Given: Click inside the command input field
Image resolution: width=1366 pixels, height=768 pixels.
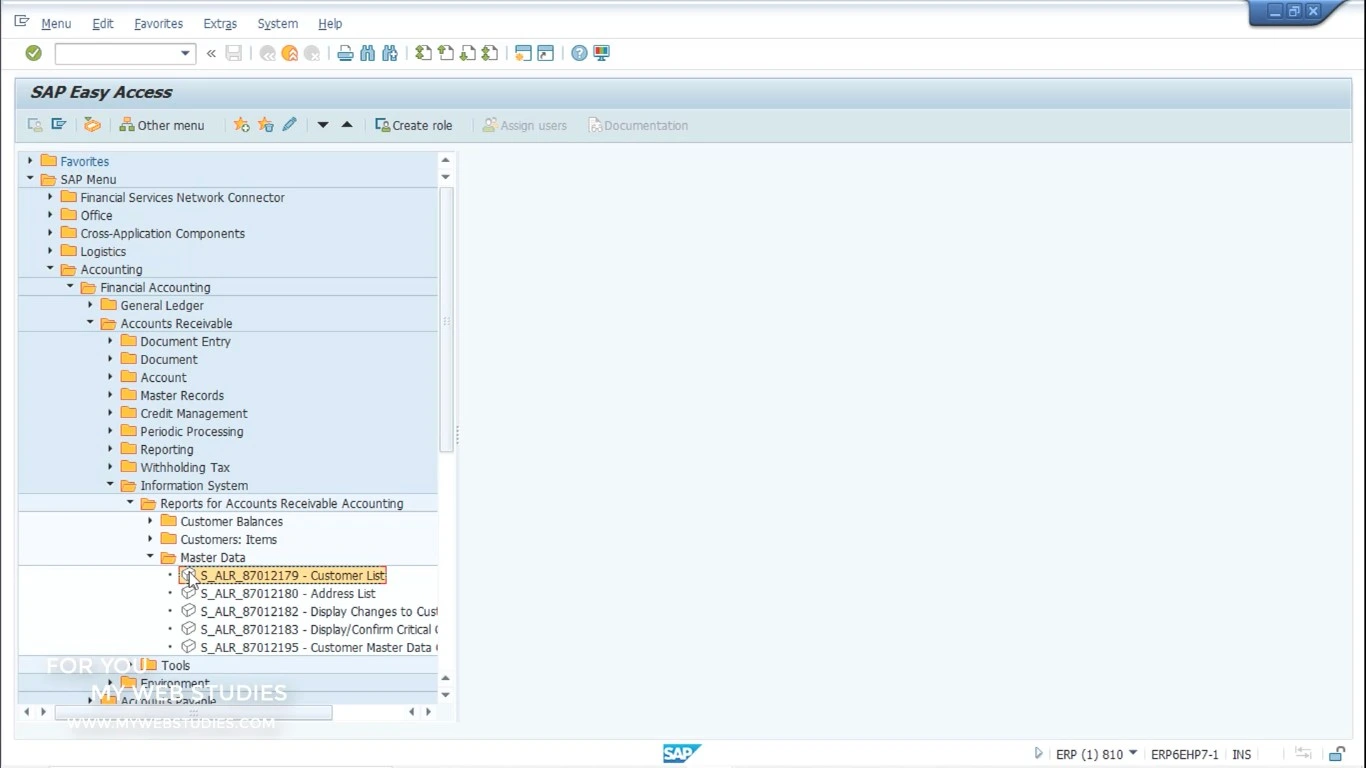Looking at the screenshot, I should [117, 53].
